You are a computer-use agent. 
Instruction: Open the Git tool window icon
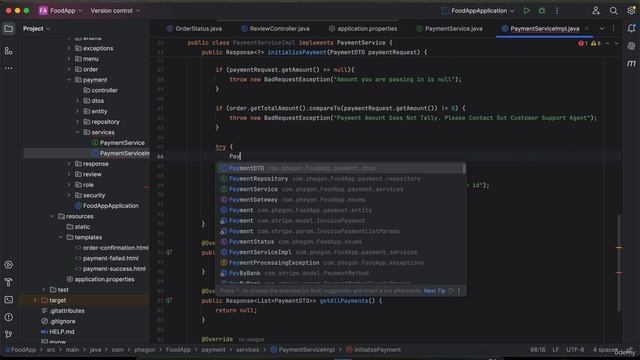[9, 334]
